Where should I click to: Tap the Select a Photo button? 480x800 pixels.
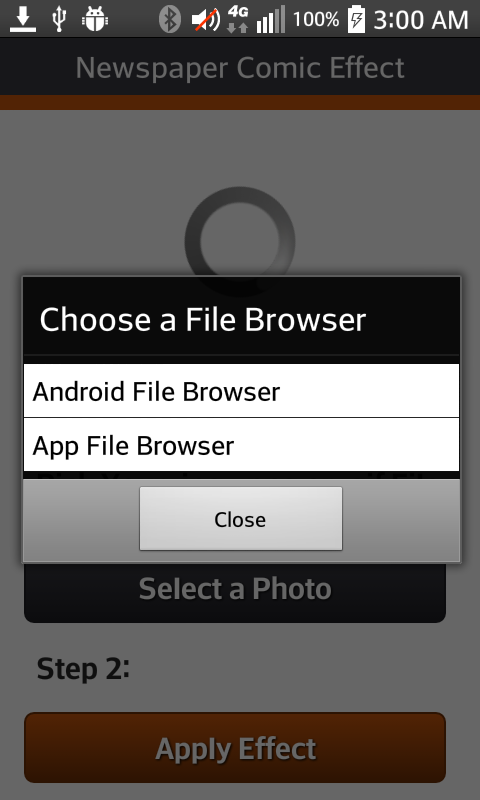tap(235, 591)
